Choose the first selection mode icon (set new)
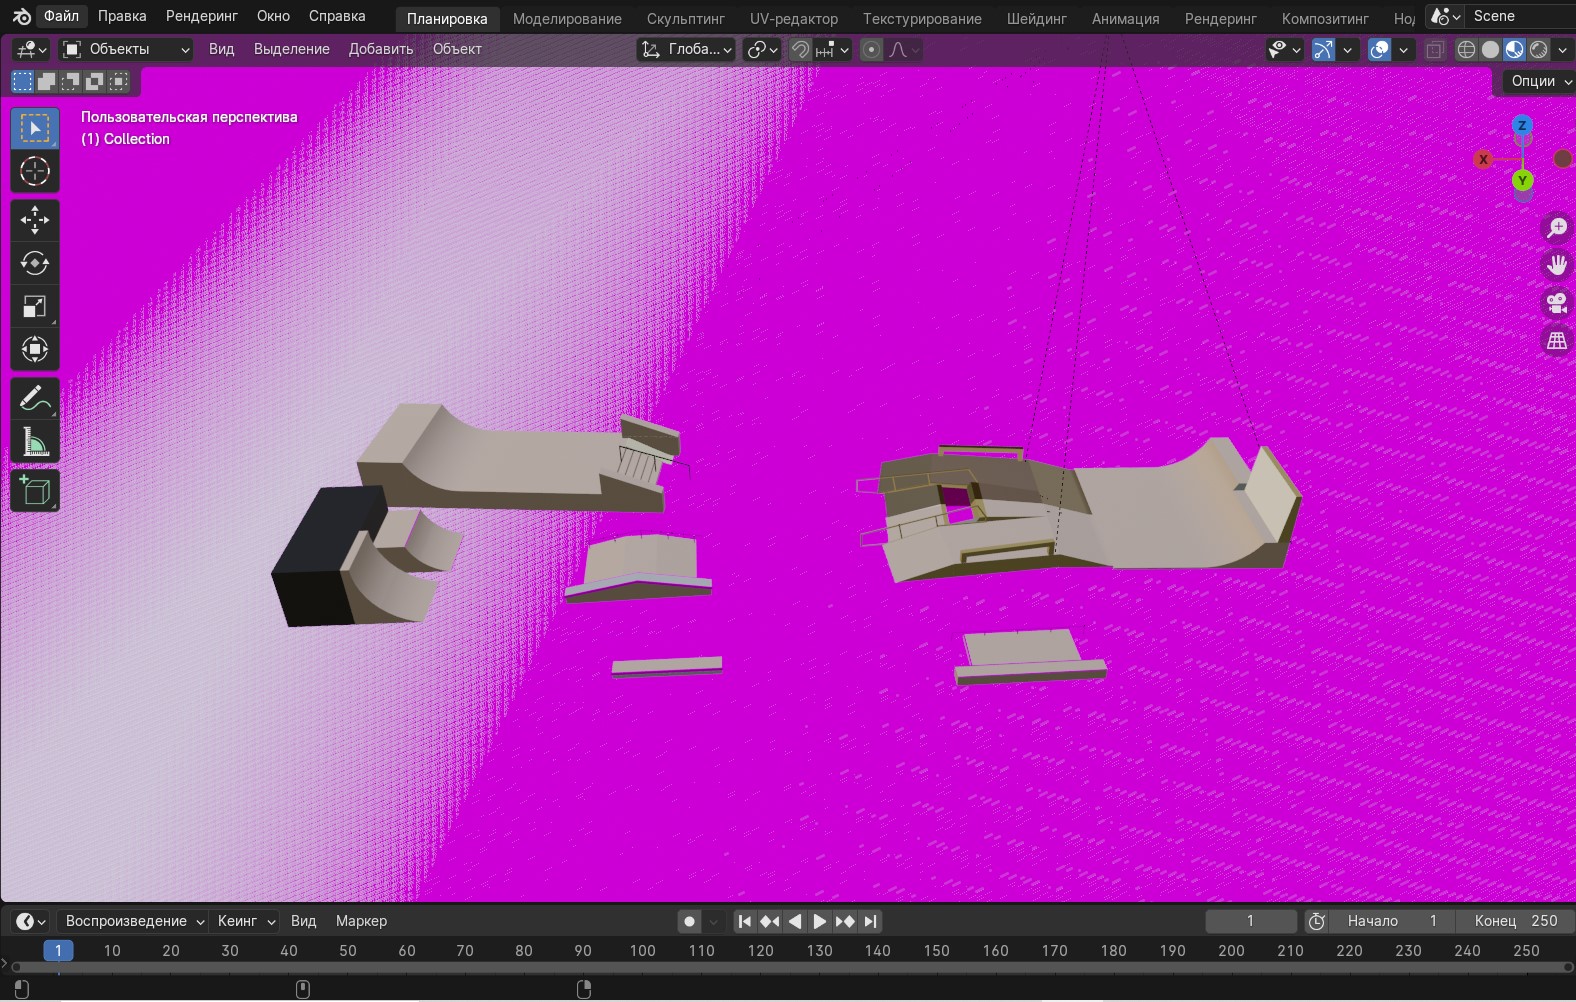1576x1002 pixels. pos(22,81)
